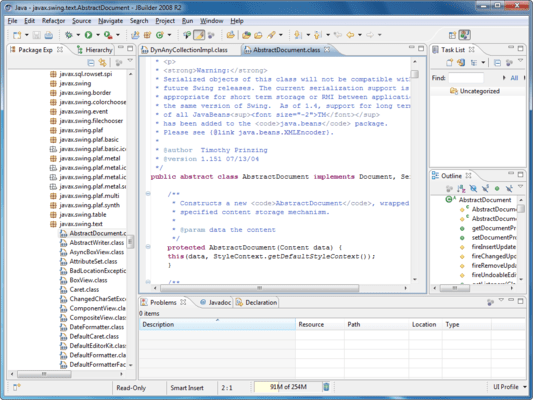The image size is (533, 400).
Task: Collapse the AbstractDocument constructor Javadoc fold marker
Action: click(148, 193)
